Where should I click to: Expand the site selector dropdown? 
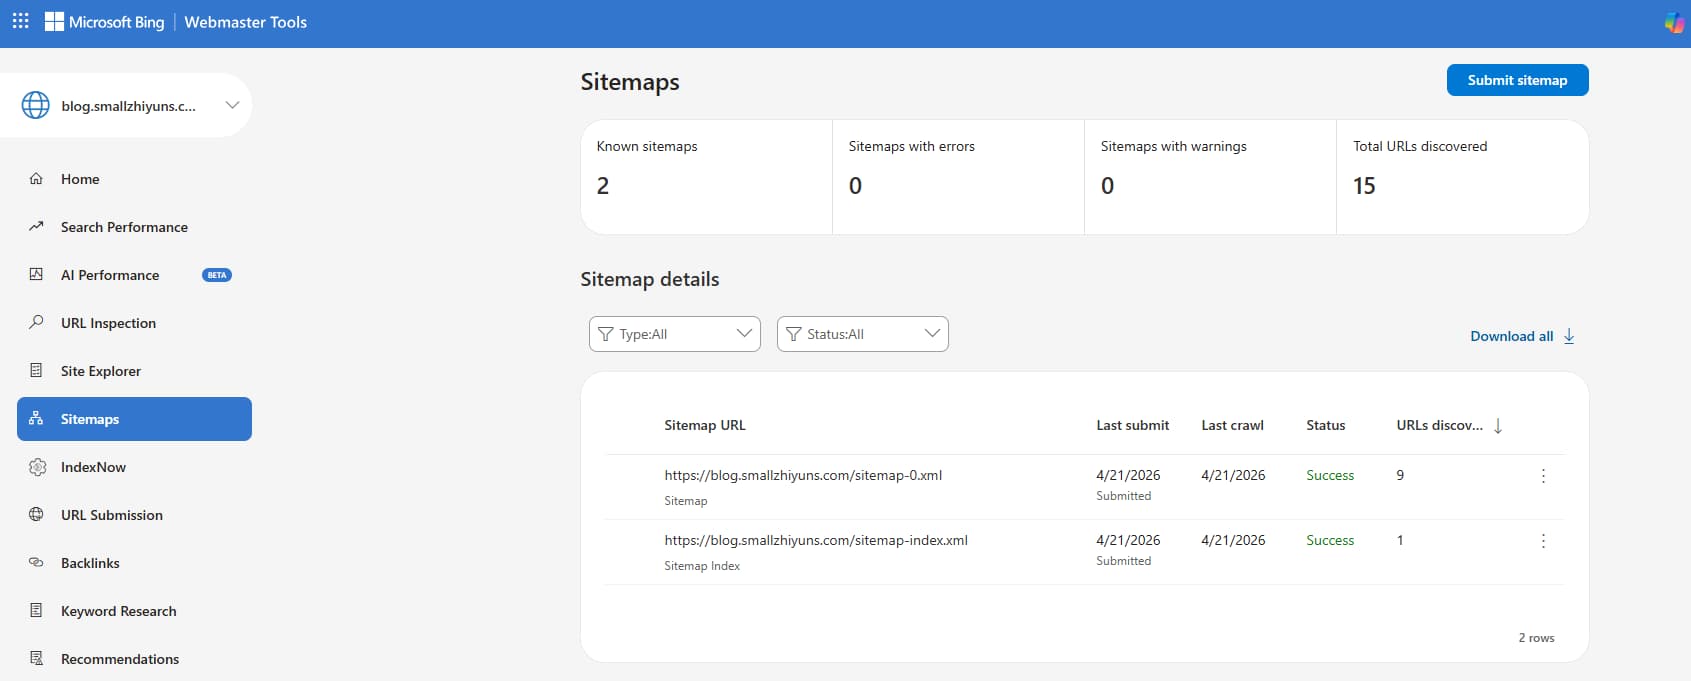pos(232,105)
